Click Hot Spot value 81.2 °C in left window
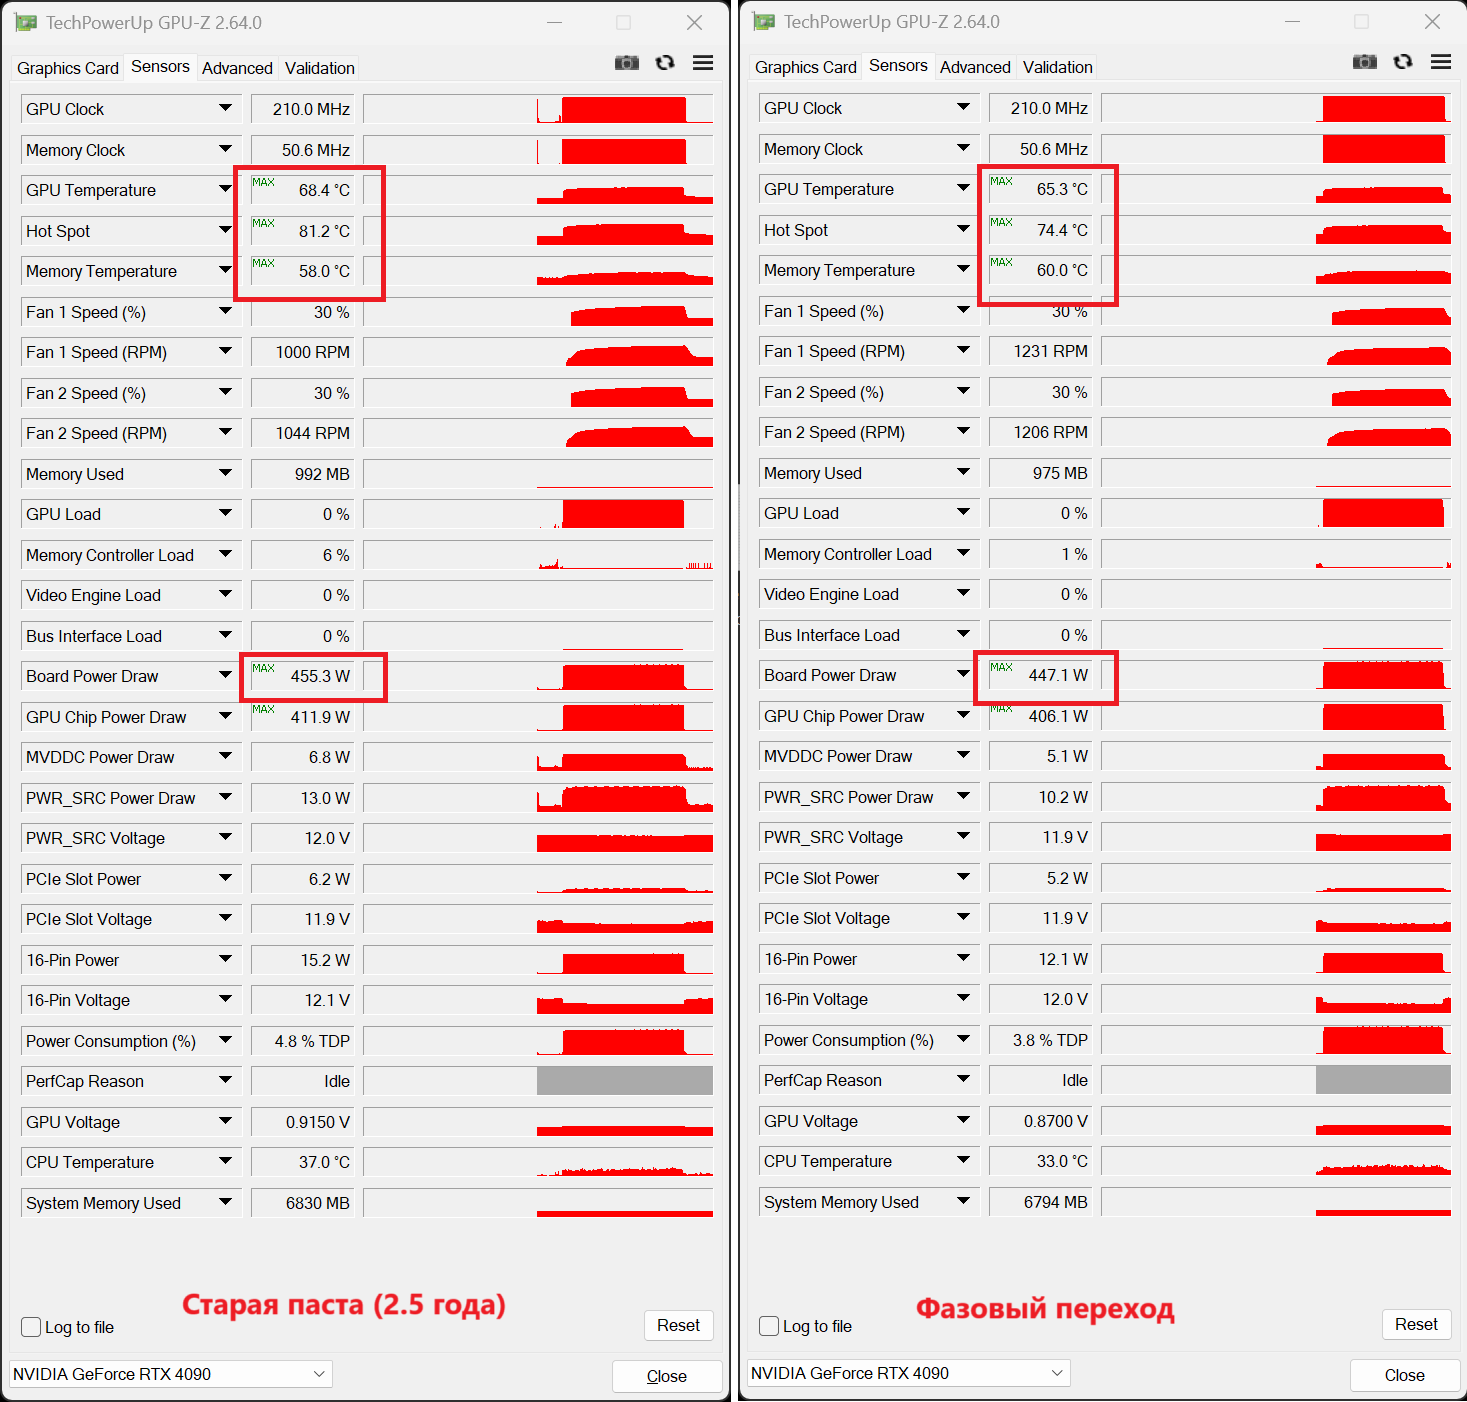Viewport: 1467px width, 1402px height. 302,231
